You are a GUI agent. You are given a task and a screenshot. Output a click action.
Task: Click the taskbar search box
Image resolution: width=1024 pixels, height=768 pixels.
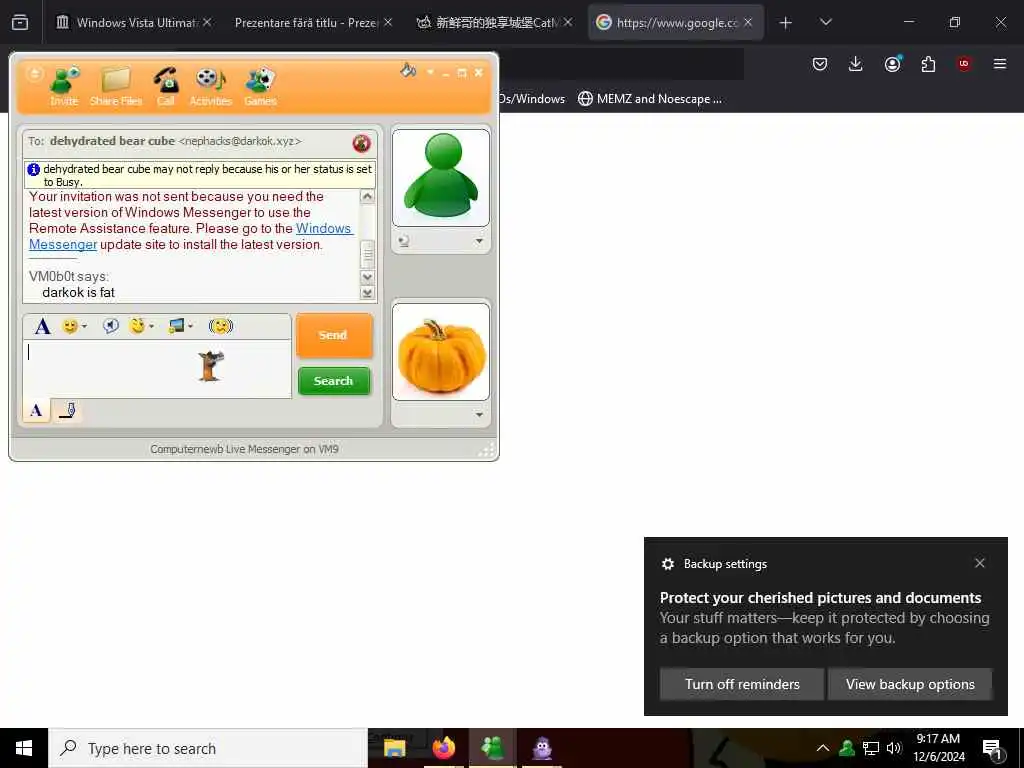(208, 748)
